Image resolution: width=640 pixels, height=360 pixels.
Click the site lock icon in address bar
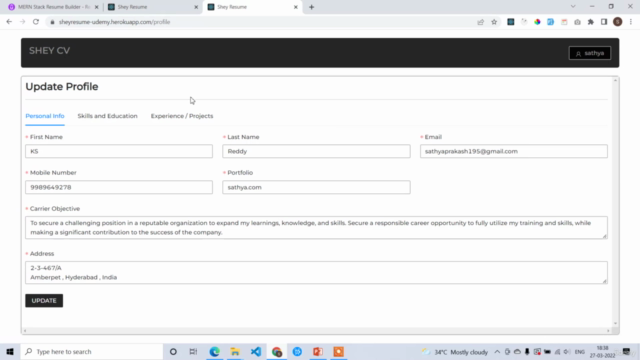[52, 22]
